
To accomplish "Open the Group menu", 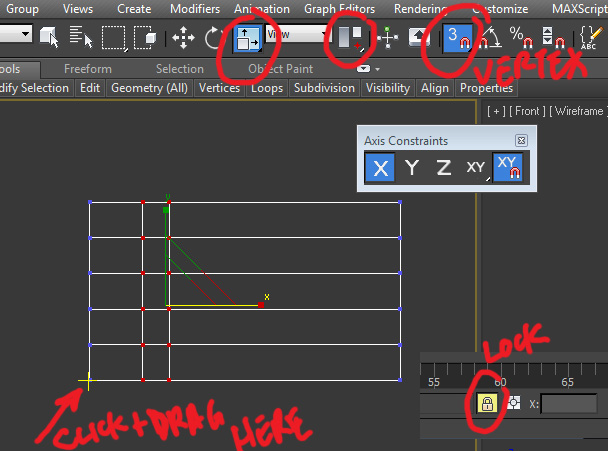I will 22,9.
